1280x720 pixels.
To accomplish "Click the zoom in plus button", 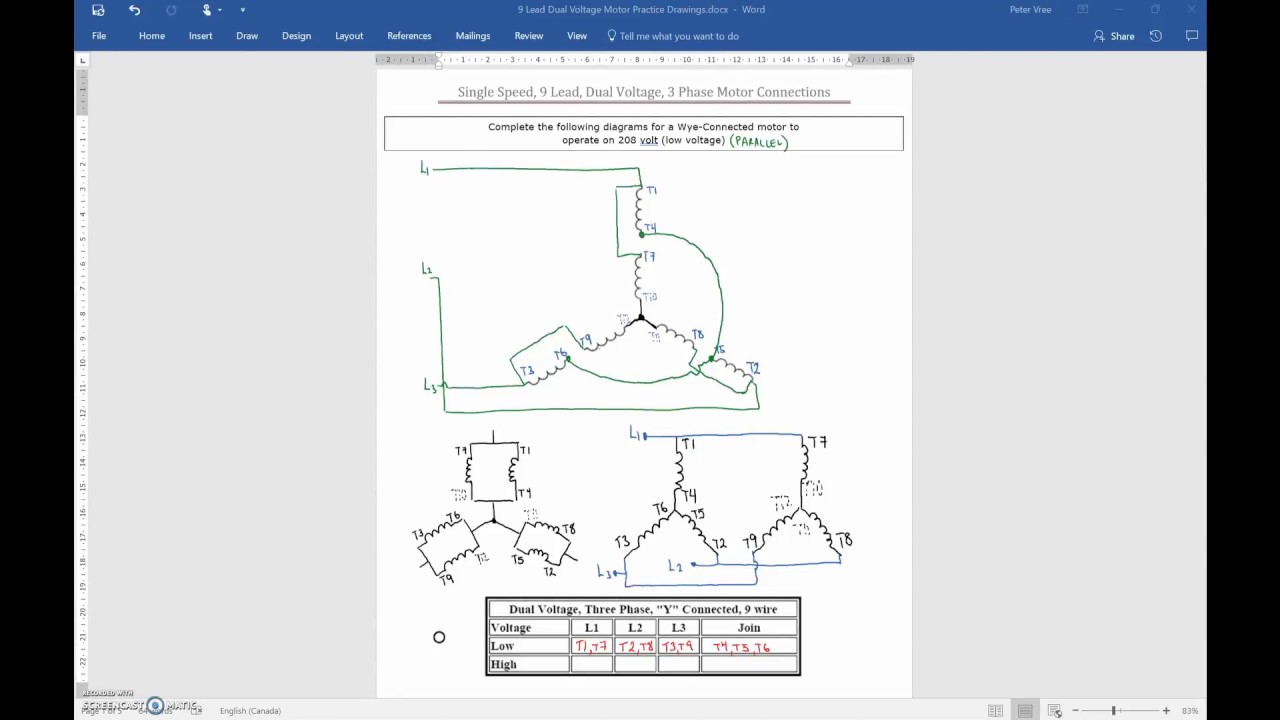I will click(1166, 711).
